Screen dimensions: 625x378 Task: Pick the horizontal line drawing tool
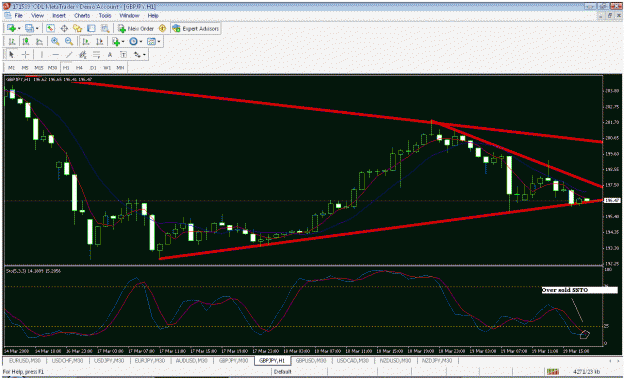pos(55,54)
